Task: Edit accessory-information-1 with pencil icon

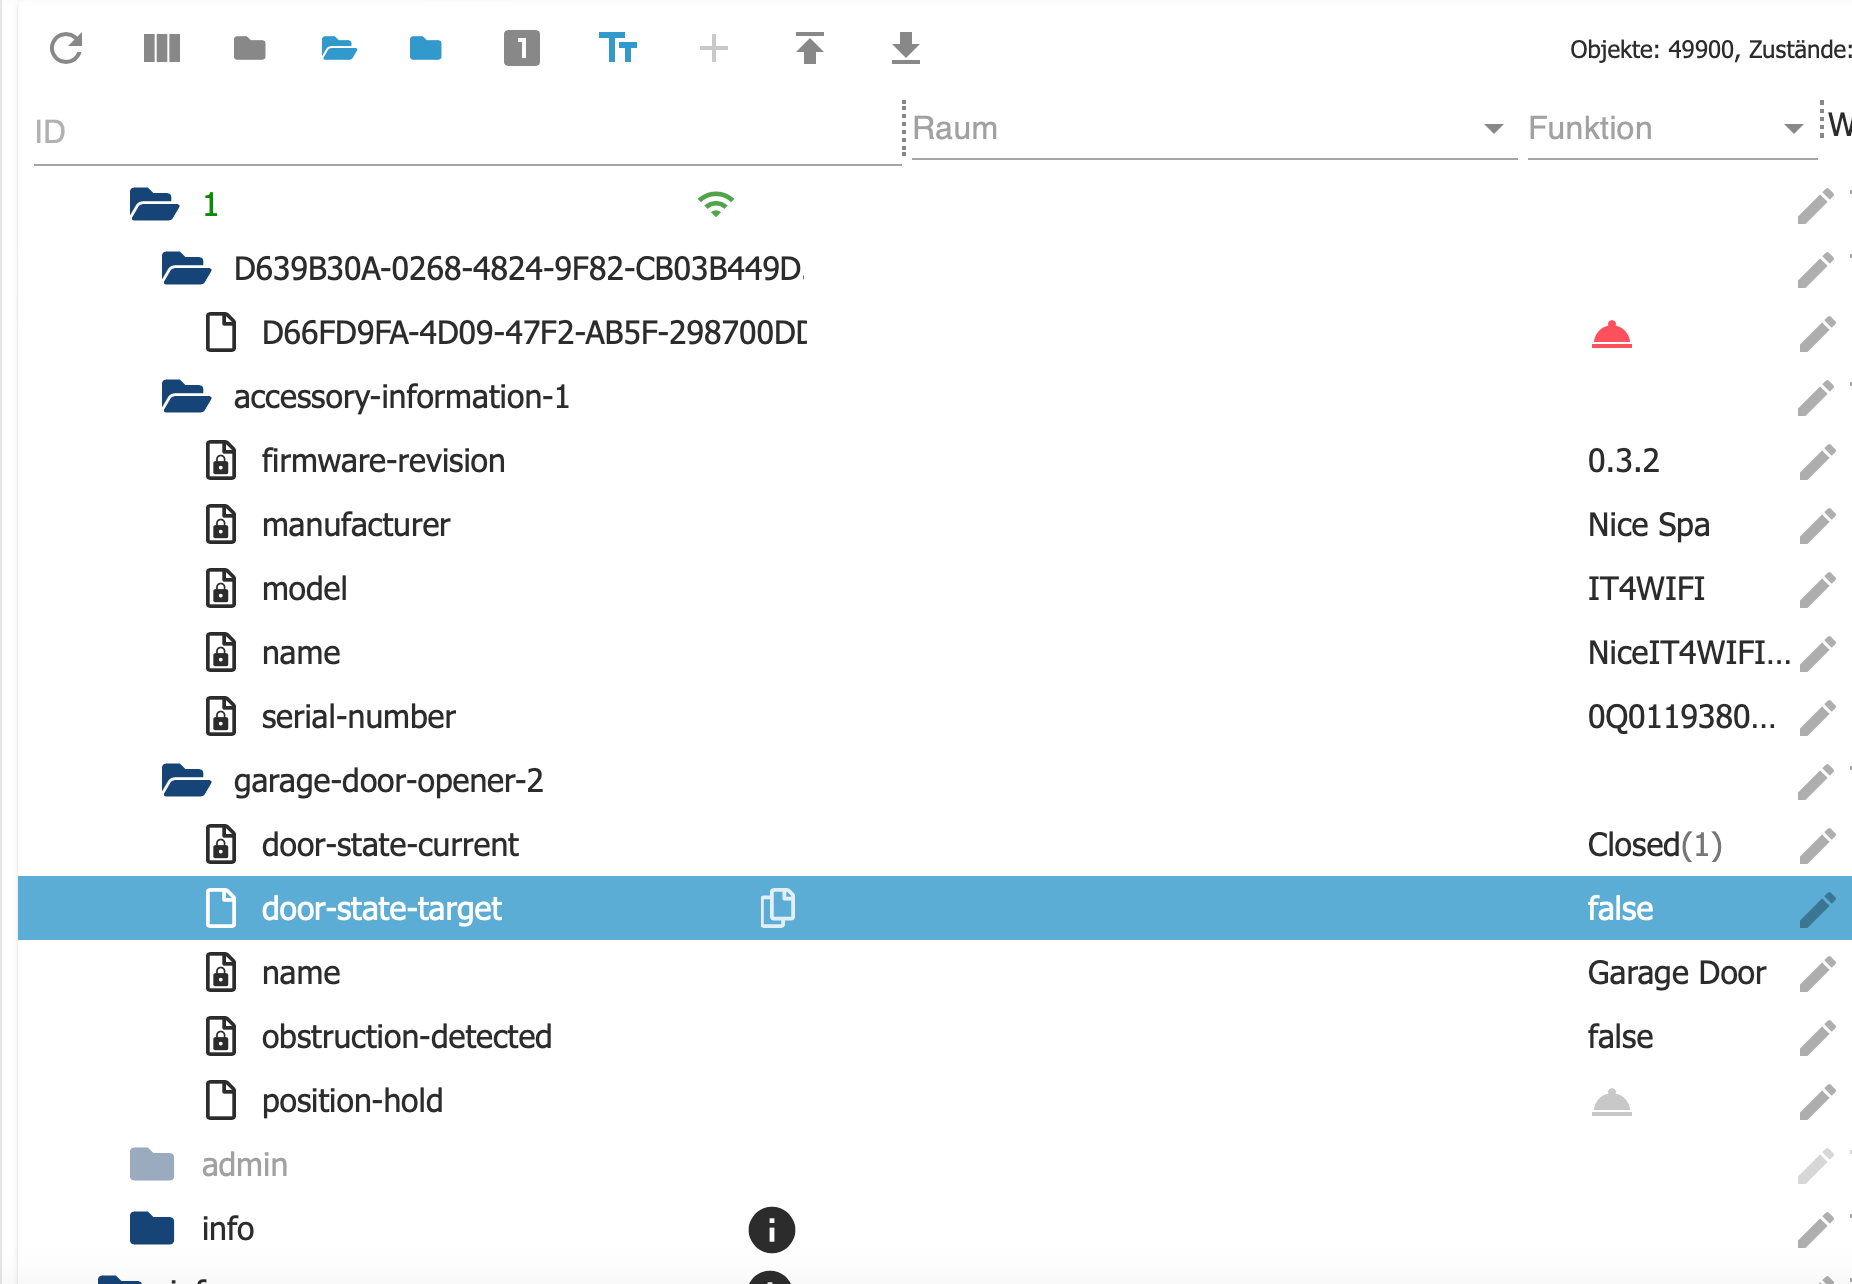Action: click(1816, 398)
